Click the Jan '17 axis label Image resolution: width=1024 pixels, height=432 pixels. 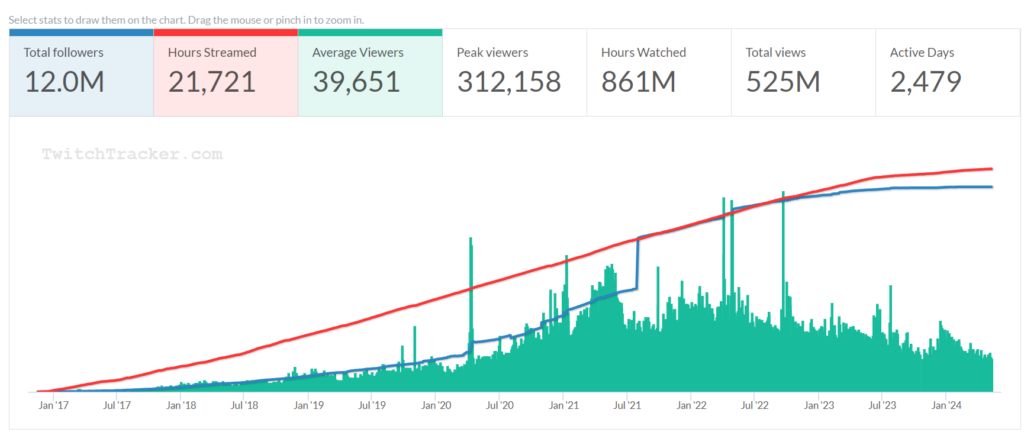[x=54, y=406]
